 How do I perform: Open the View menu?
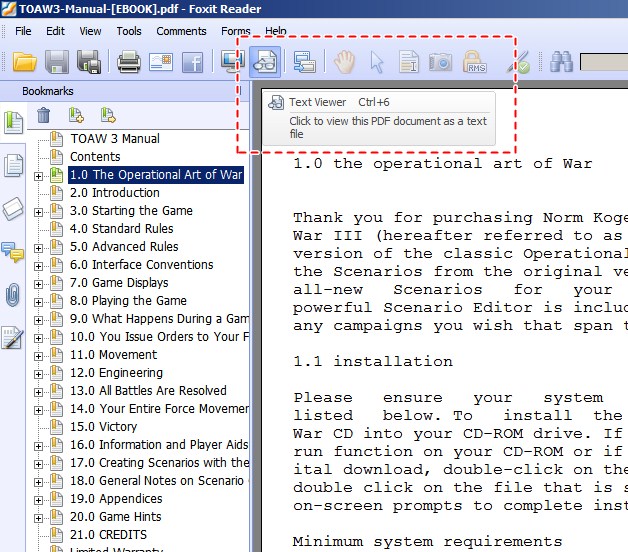[90, 31]
